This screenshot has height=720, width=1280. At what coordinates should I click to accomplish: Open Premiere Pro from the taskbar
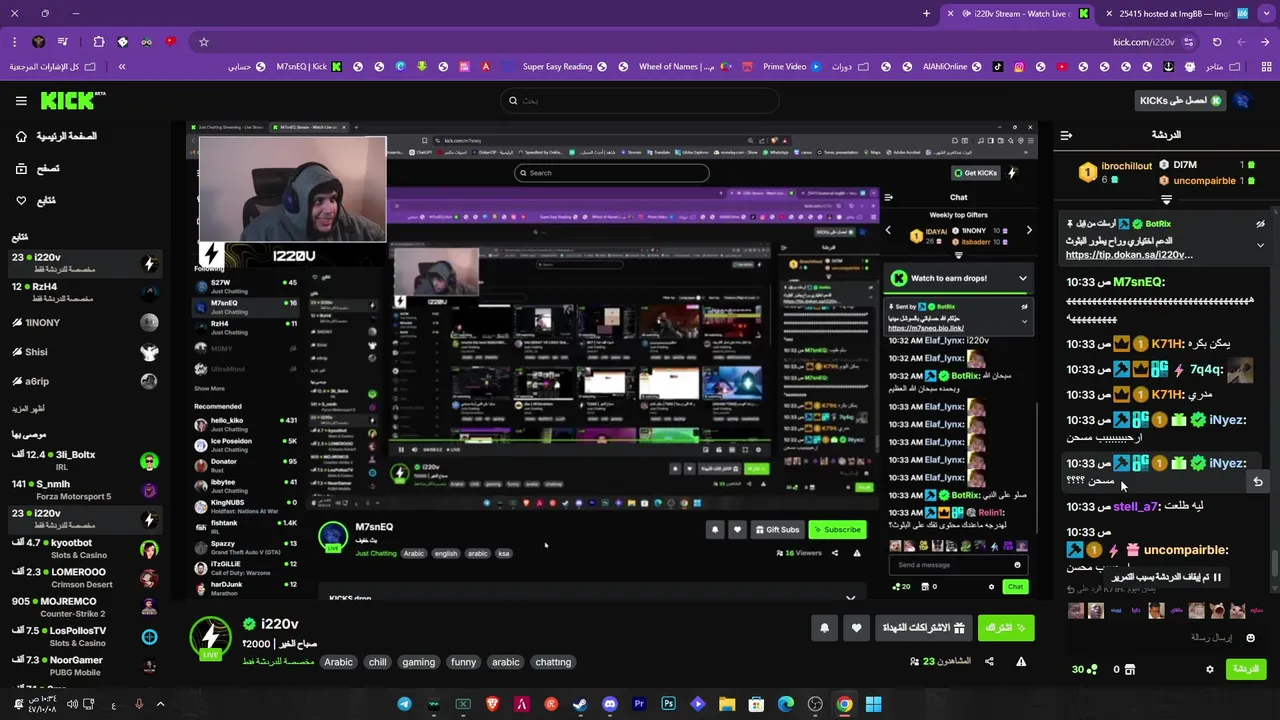(x=639, y=704)
